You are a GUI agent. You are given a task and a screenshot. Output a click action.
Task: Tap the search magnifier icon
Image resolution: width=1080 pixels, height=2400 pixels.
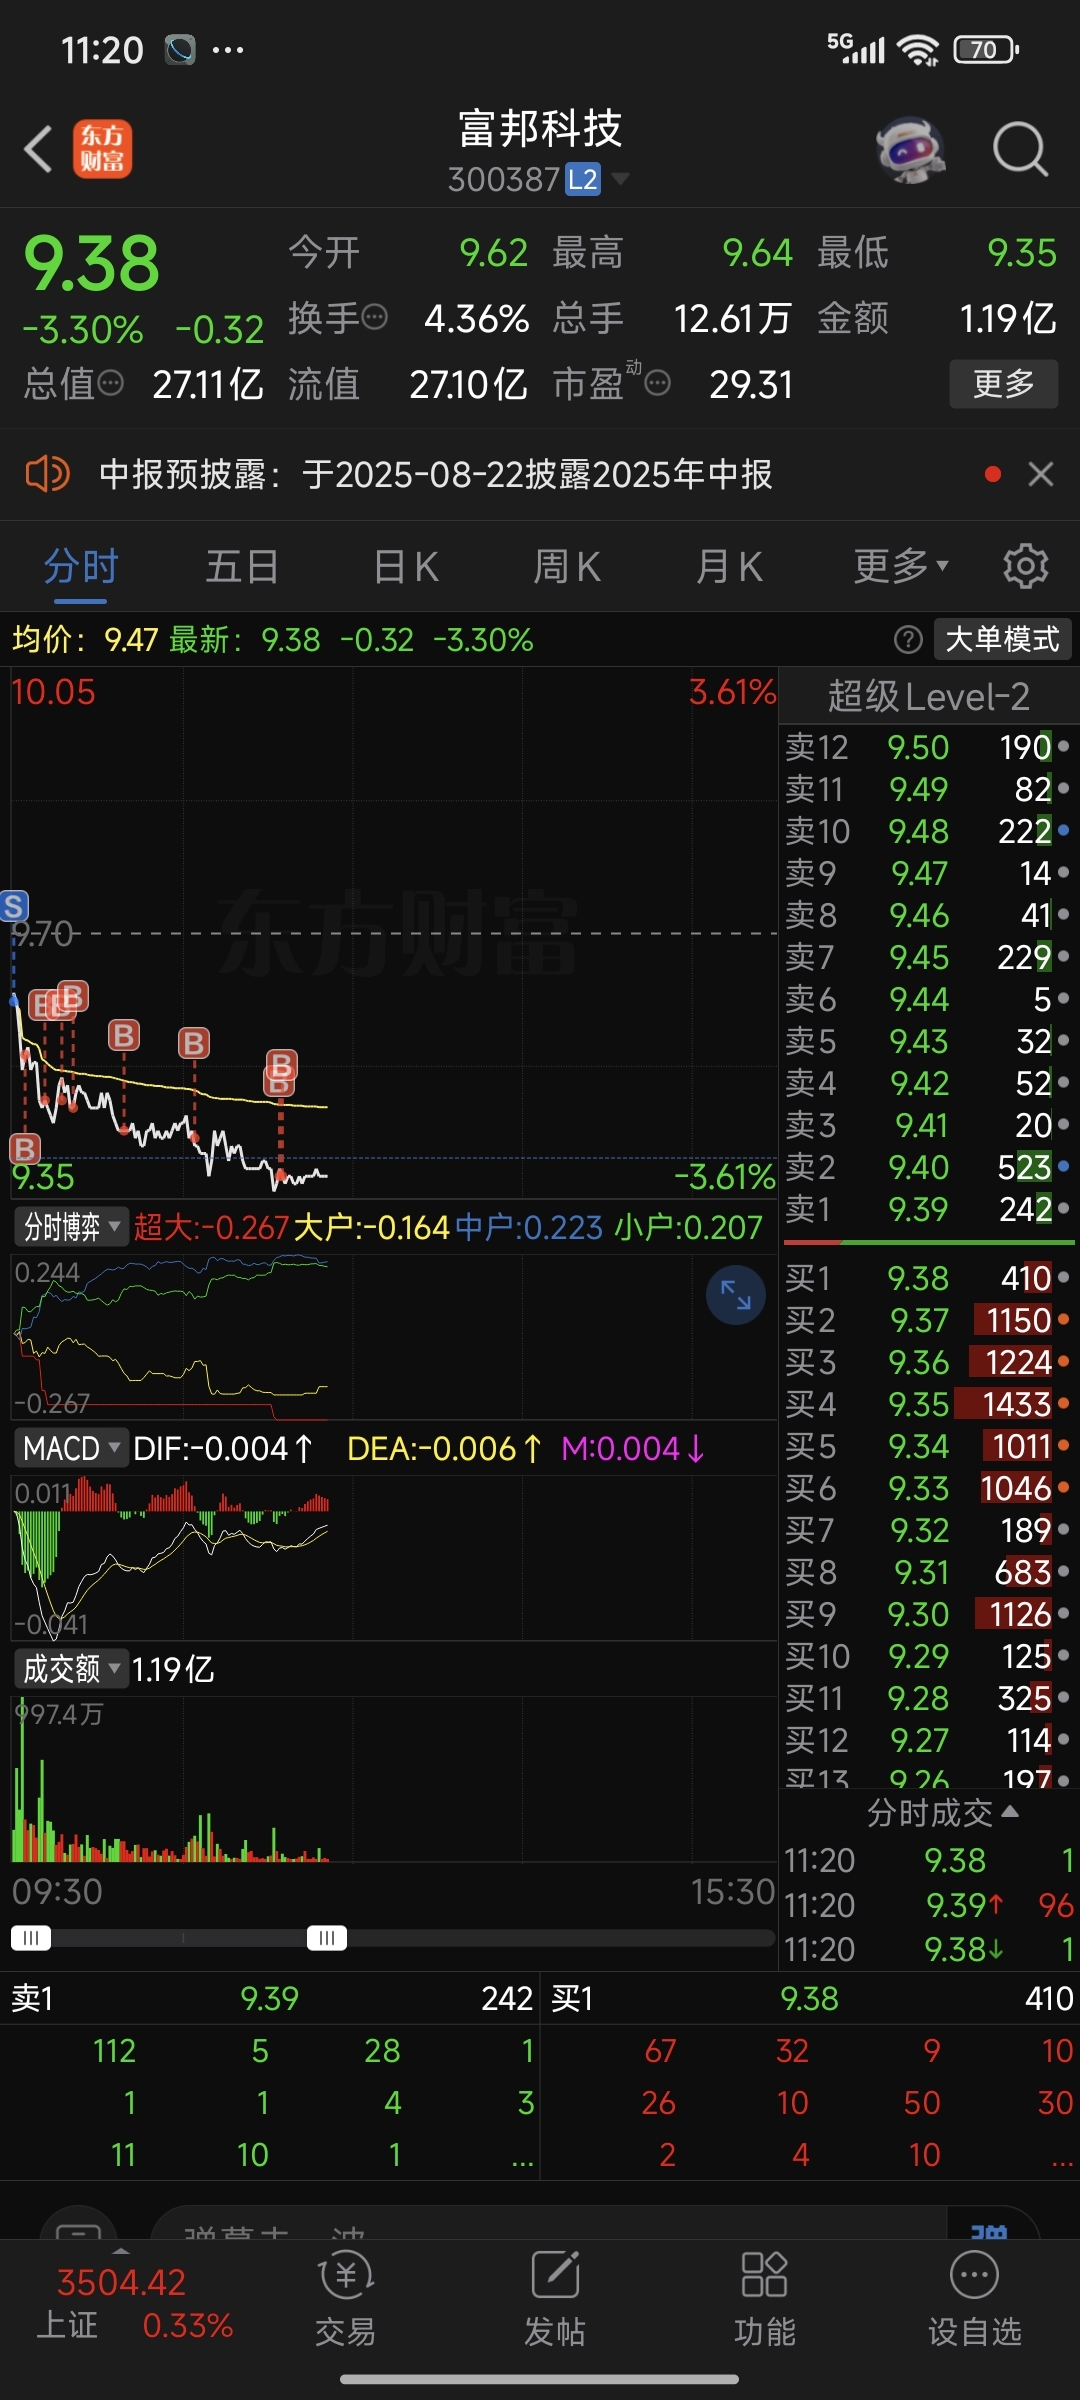1019,150
